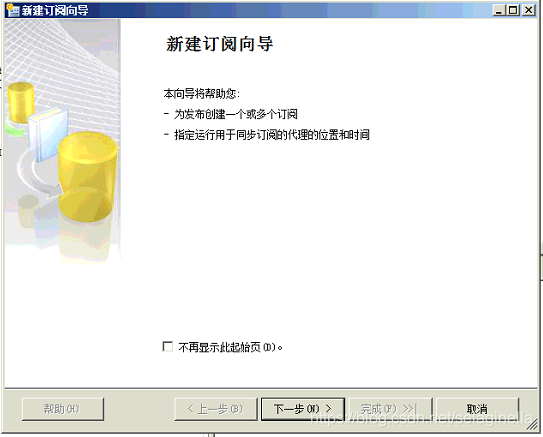The image size is (543, 437).
Task: Click the wizard icon in the title bar
Action: 13,10
